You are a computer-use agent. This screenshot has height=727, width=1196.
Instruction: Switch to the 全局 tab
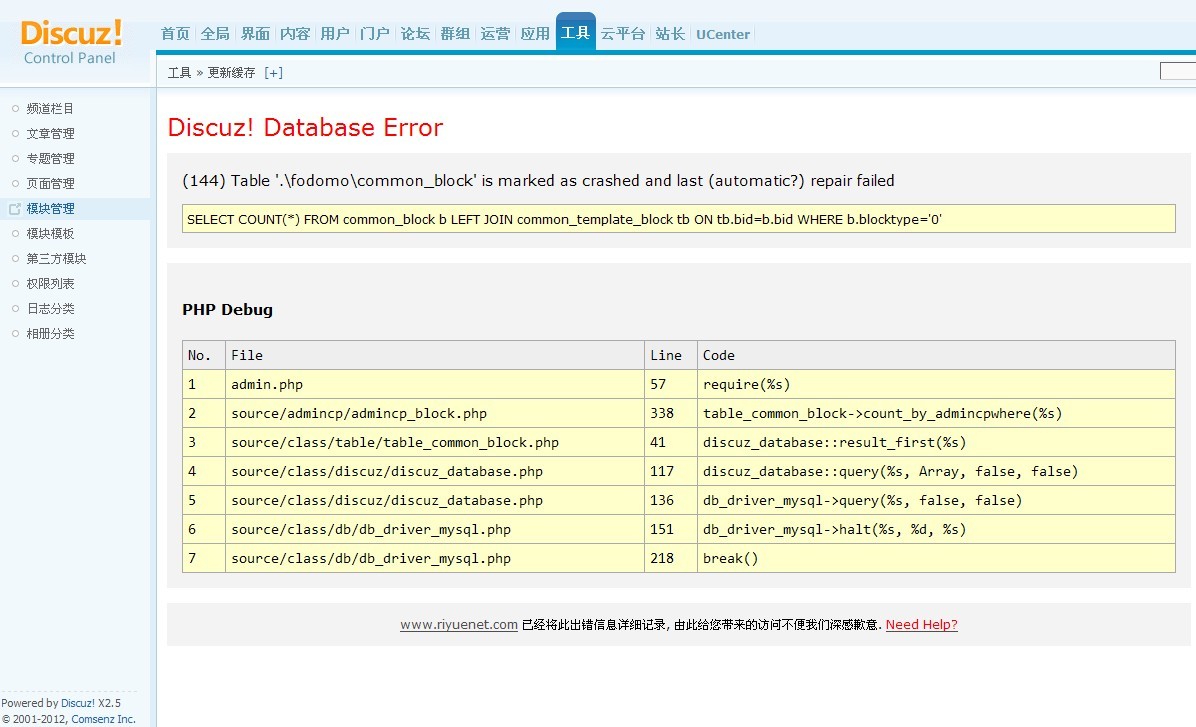(x=215, y=34)
